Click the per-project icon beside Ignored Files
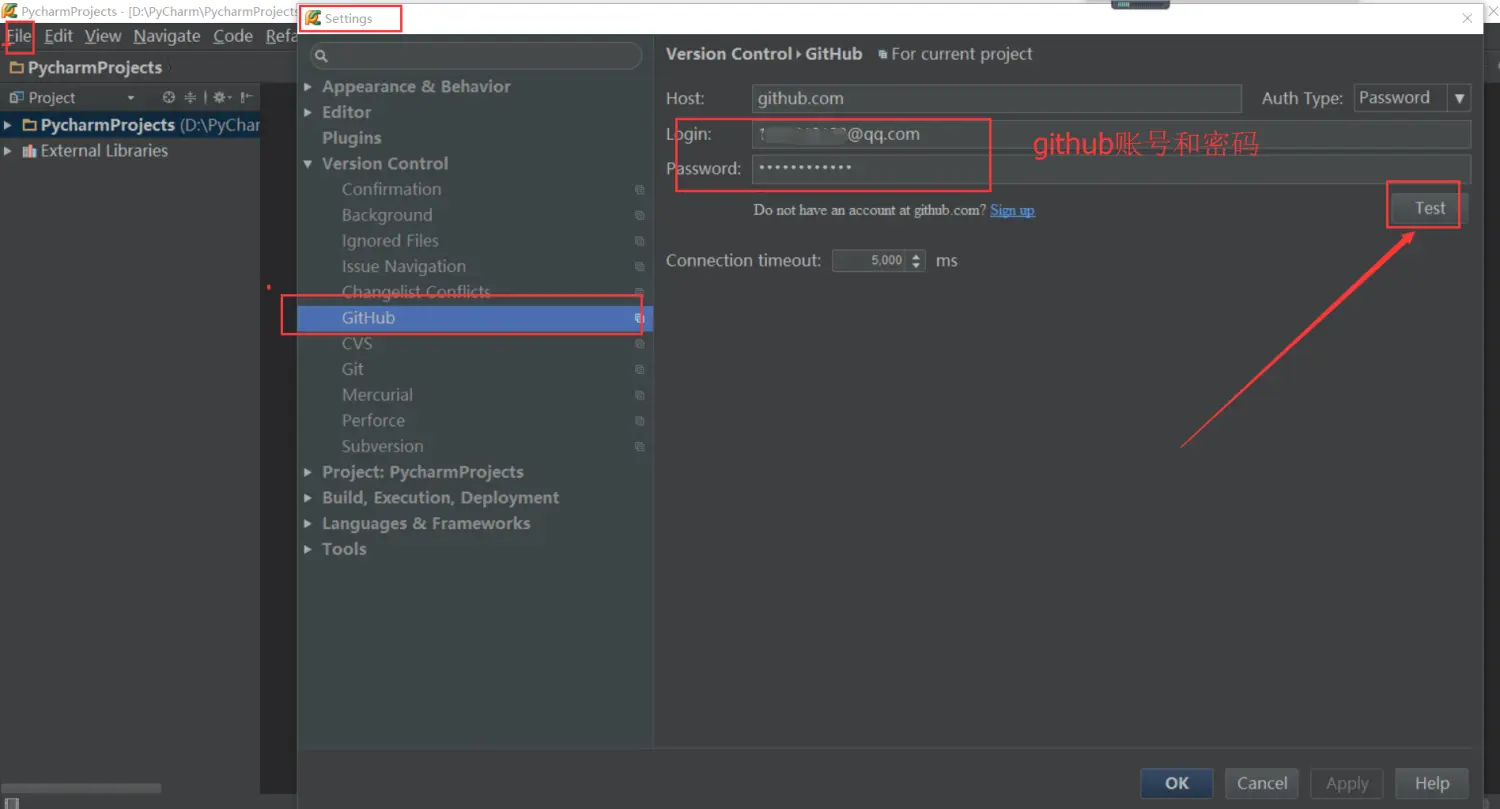This screenshot has width=1500, height=809. (640, 241)
